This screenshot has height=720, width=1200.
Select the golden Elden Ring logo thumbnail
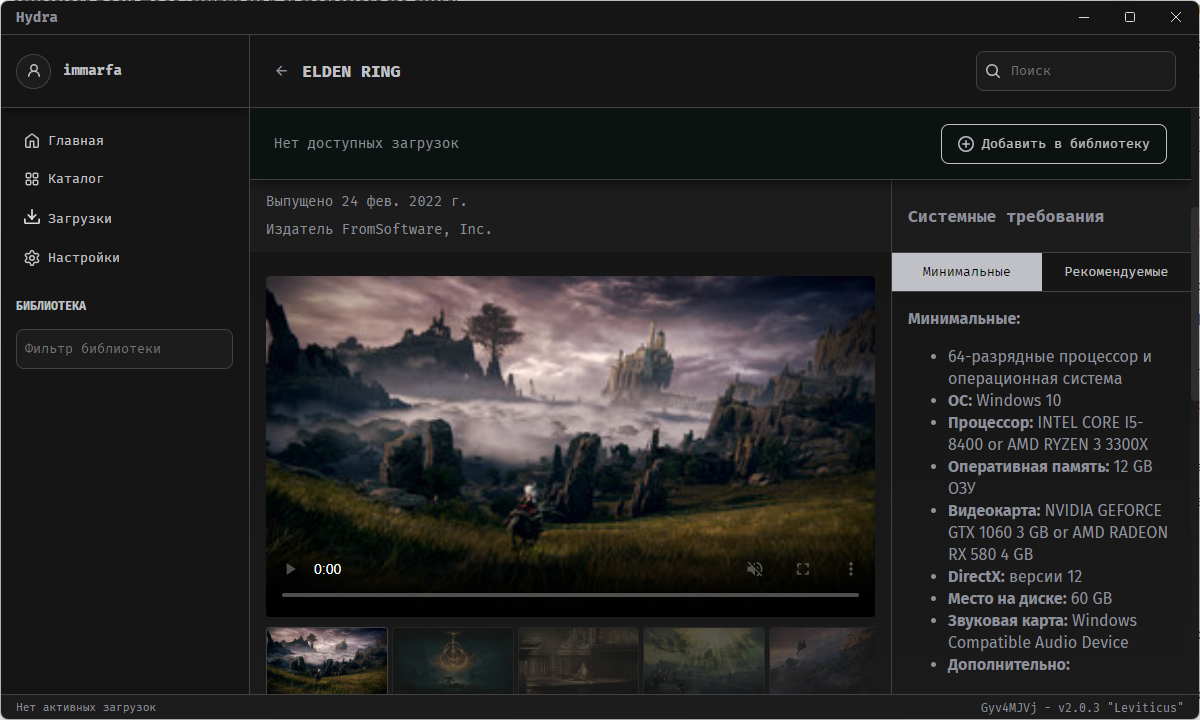coord(453,661)
